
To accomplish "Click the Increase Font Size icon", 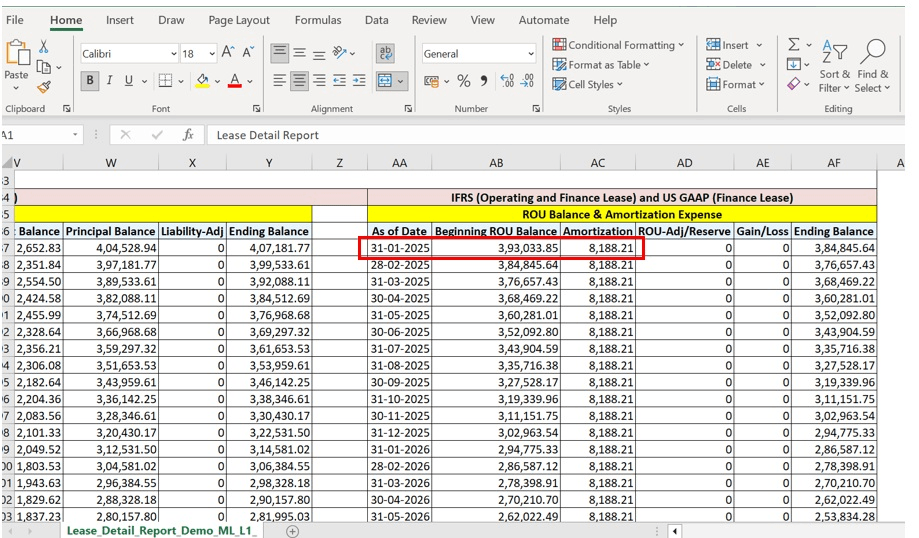I will [x=228, y=53].
